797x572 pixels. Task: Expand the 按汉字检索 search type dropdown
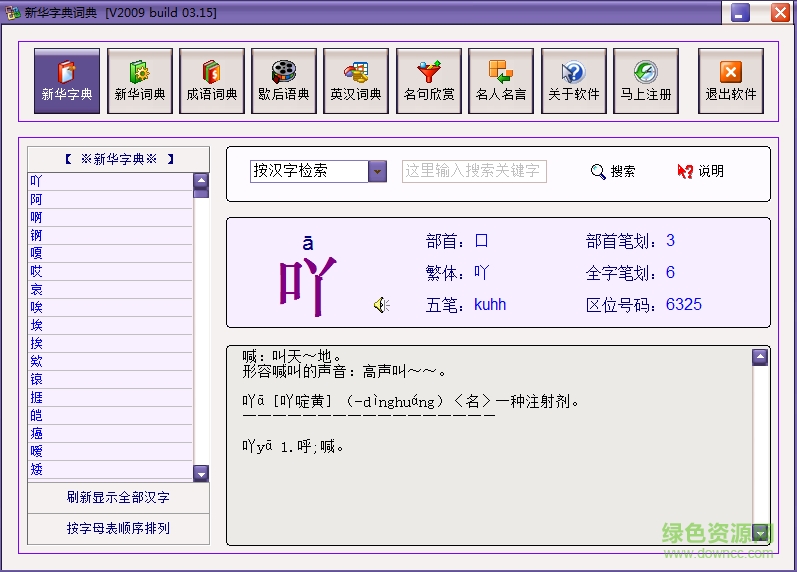[377, 171]
